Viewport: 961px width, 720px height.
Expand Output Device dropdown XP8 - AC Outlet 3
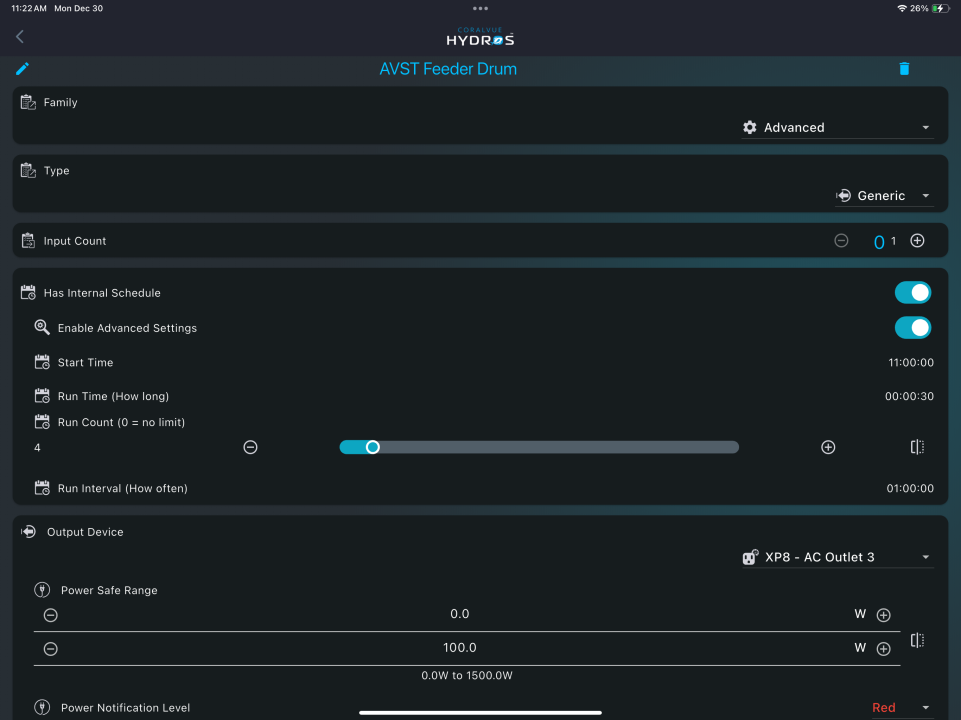tap(836, 557)
